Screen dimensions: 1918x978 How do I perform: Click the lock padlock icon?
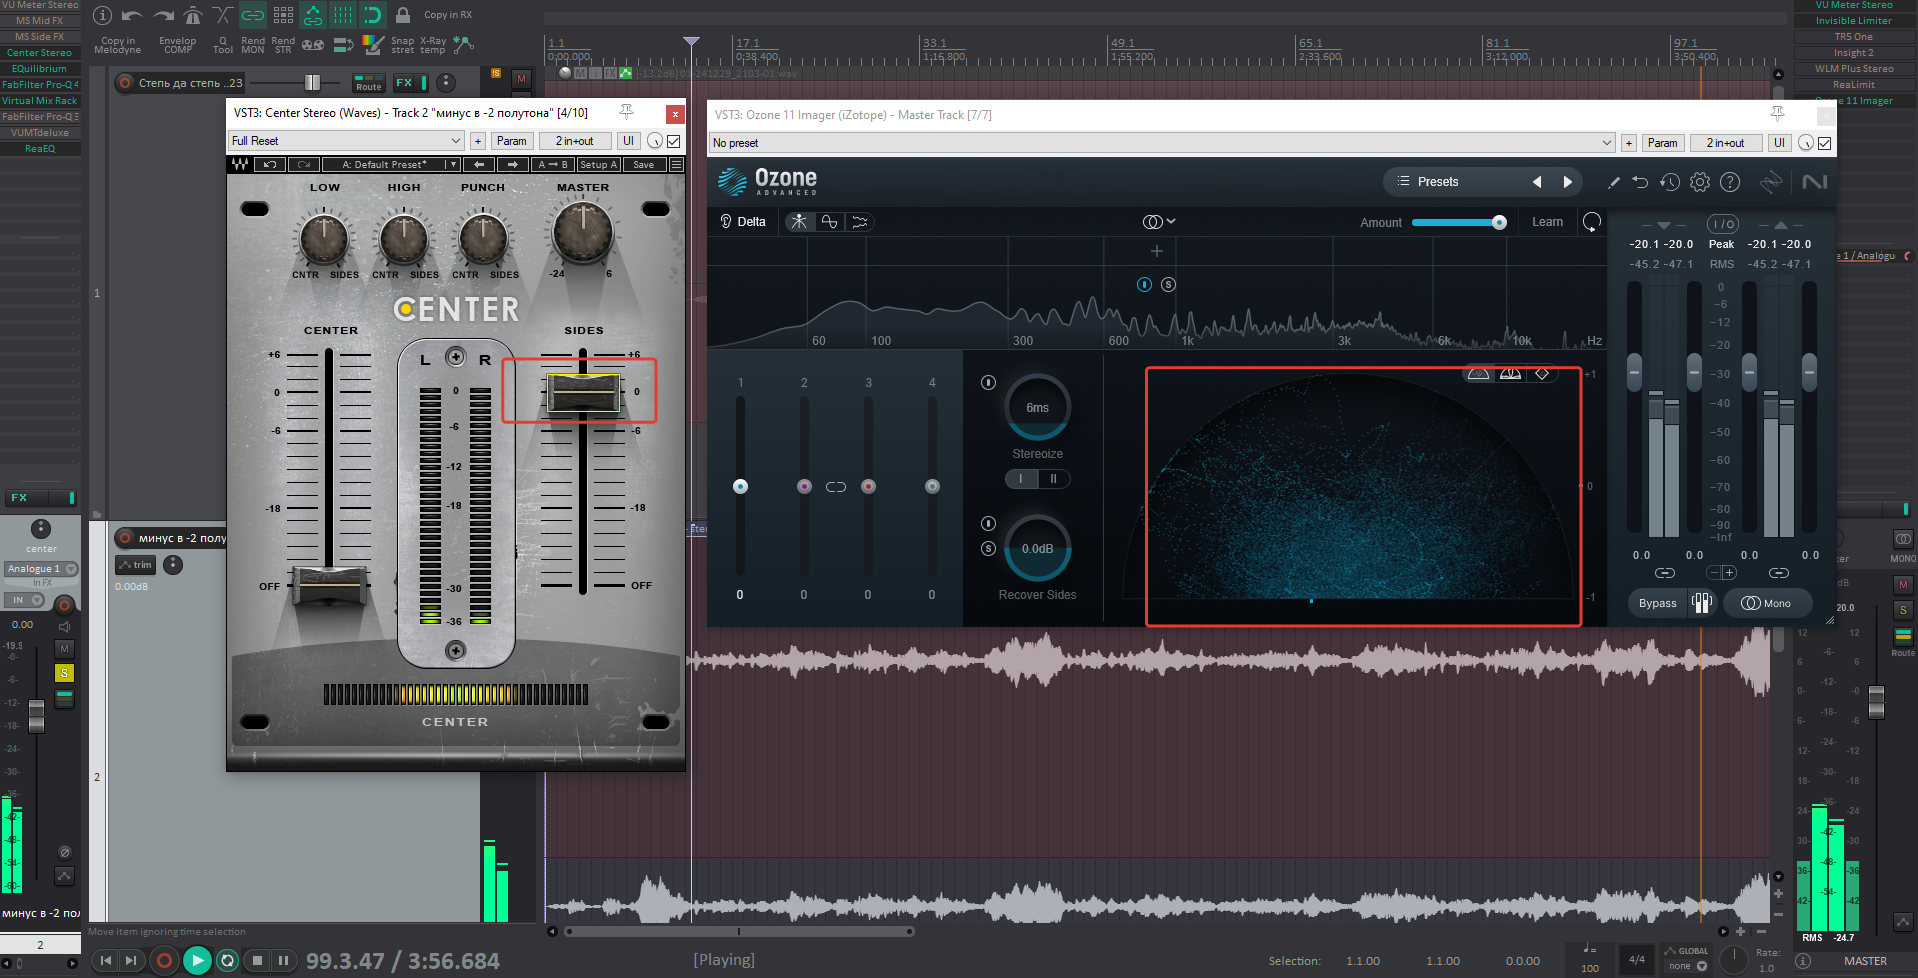click(403, 15)
